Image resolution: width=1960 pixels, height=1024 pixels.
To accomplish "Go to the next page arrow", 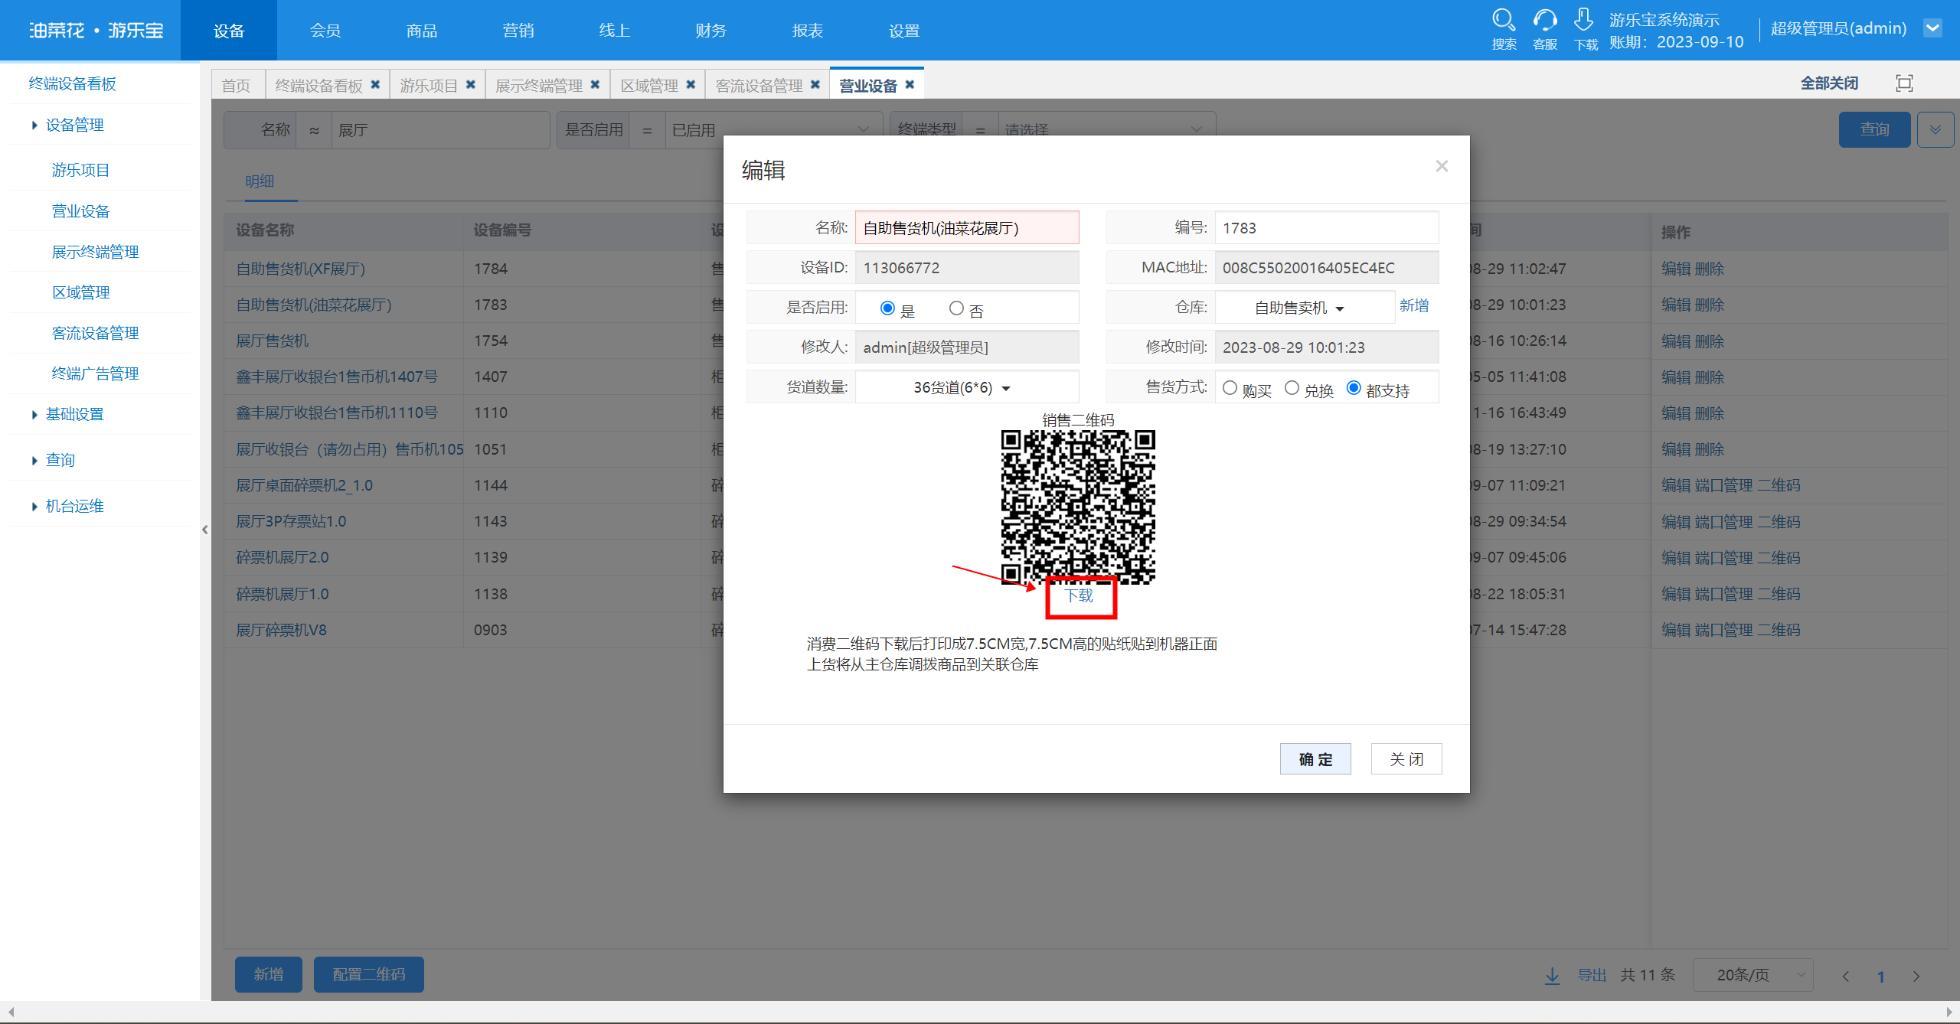I will coord(1916,976).
